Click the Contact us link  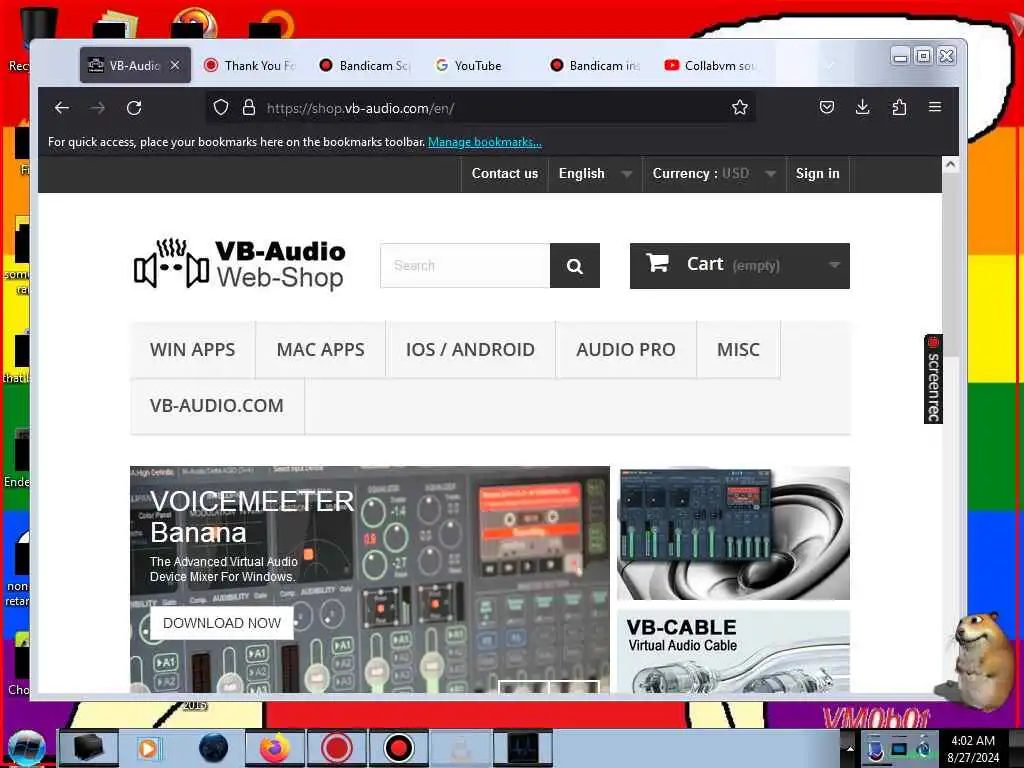coord(505,174)
